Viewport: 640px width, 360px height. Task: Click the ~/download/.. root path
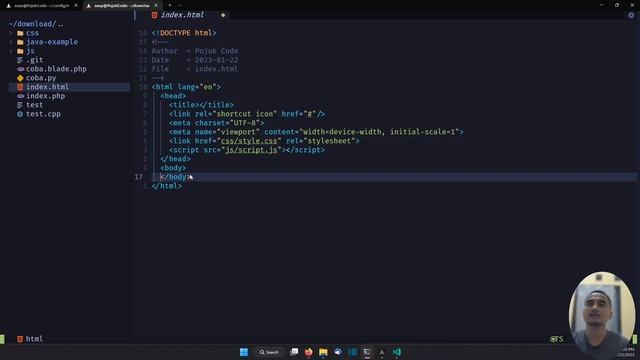point(36,24)
